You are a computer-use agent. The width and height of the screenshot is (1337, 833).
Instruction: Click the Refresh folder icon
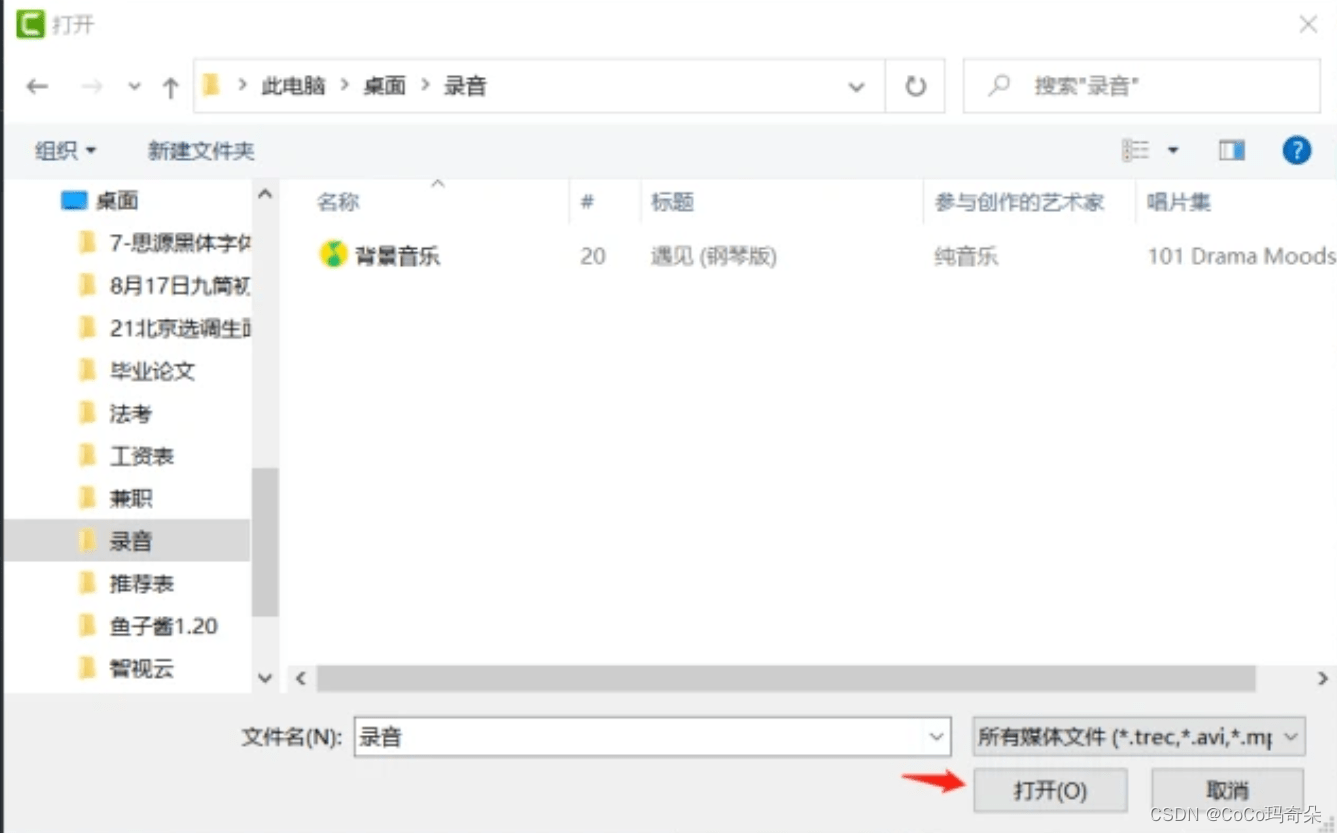click(915, 87)
